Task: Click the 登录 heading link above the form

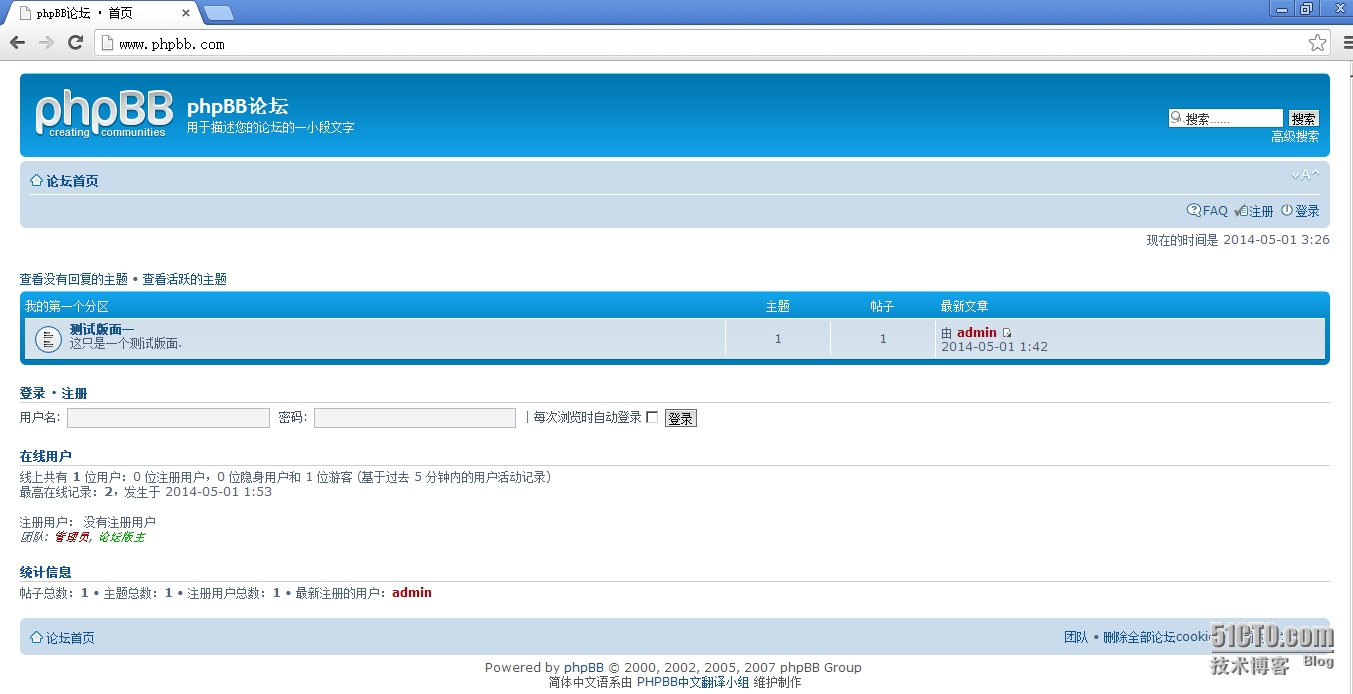Action: coord(33,393)
